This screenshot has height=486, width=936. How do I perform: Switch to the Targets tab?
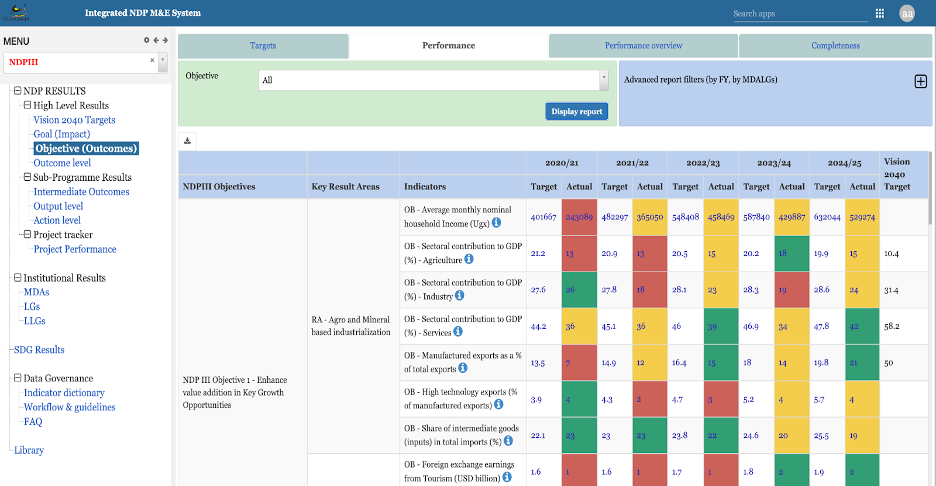(x=263, y=46)
